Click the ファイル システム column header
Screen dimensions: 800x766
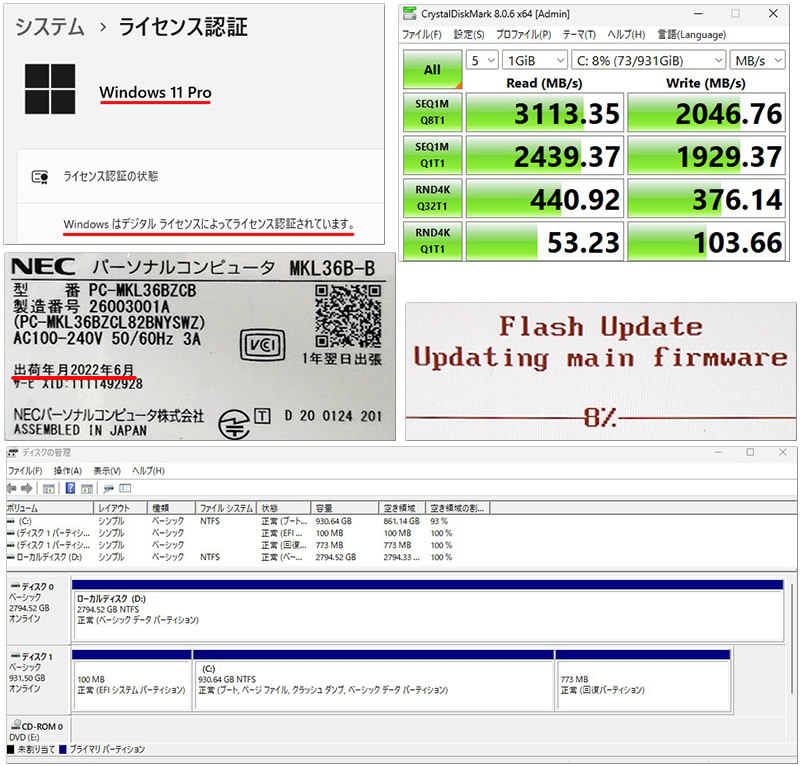(226, 508)
